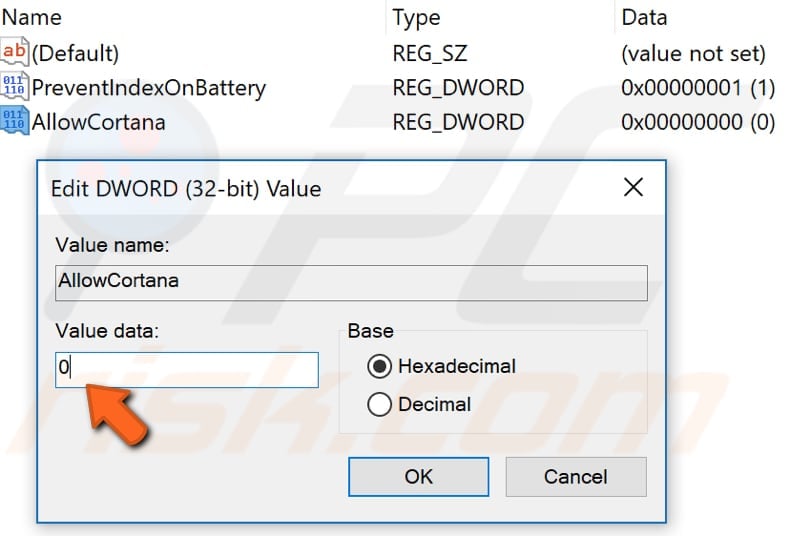Click REG_DWORD type of PreventIndexOnBattery
This screenshot has height=536, width=790.
click(458, 88)
